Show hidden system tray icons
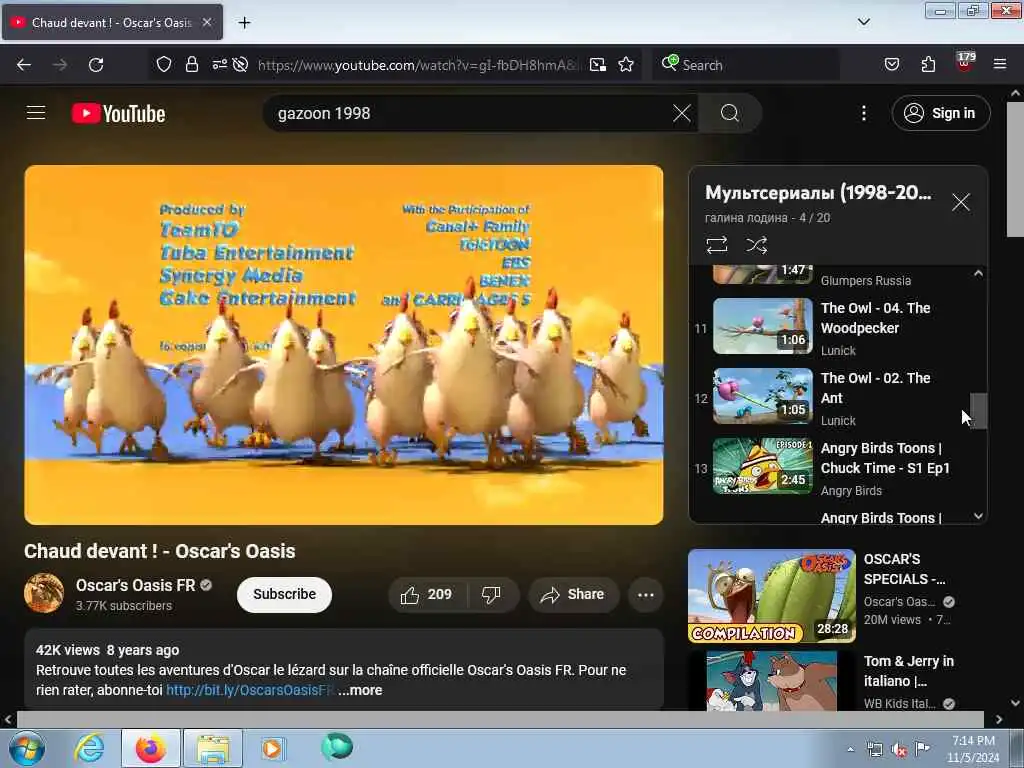Screen dimensions: 1024x768 (x=850, y=749)
